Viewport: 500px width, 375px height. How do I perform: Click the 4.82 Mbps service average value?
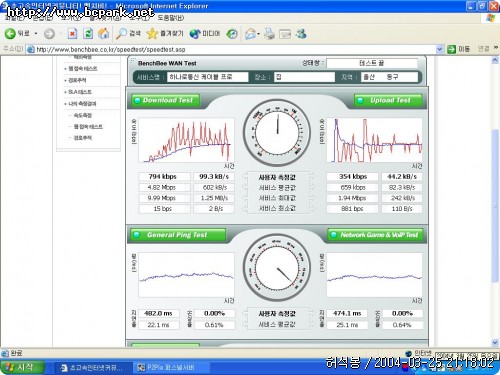pyautogui.click(x=164, y=187)
